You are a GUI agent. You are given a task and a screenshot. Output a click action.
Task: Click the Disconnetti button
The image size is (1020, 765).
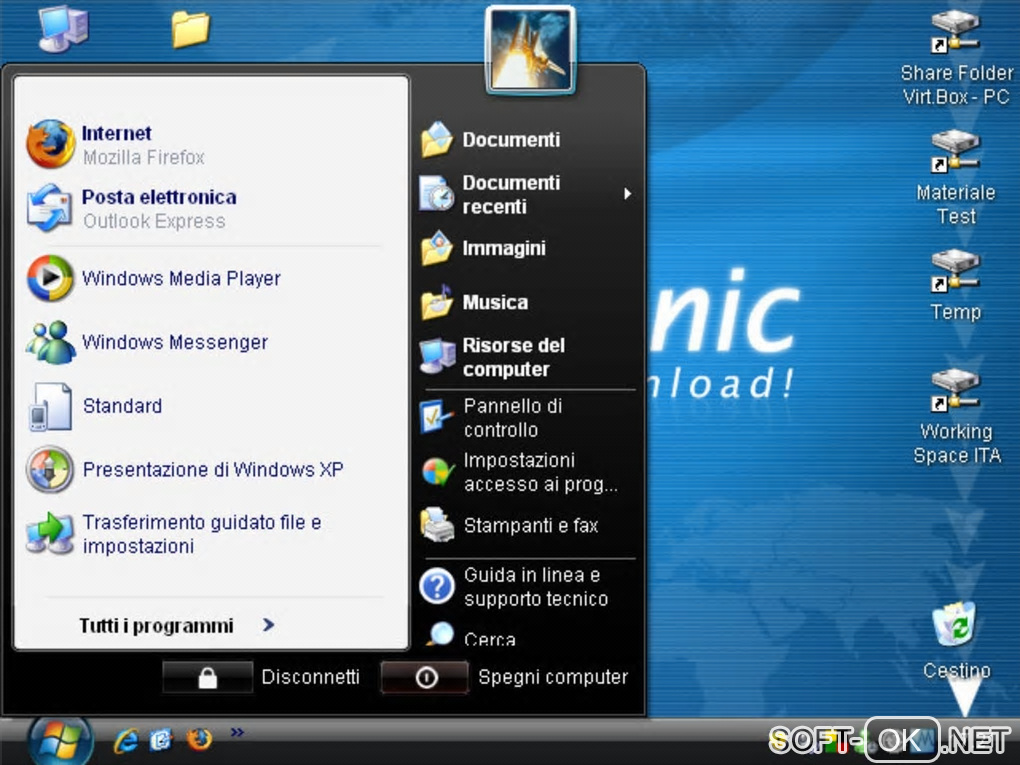[208, 678]
